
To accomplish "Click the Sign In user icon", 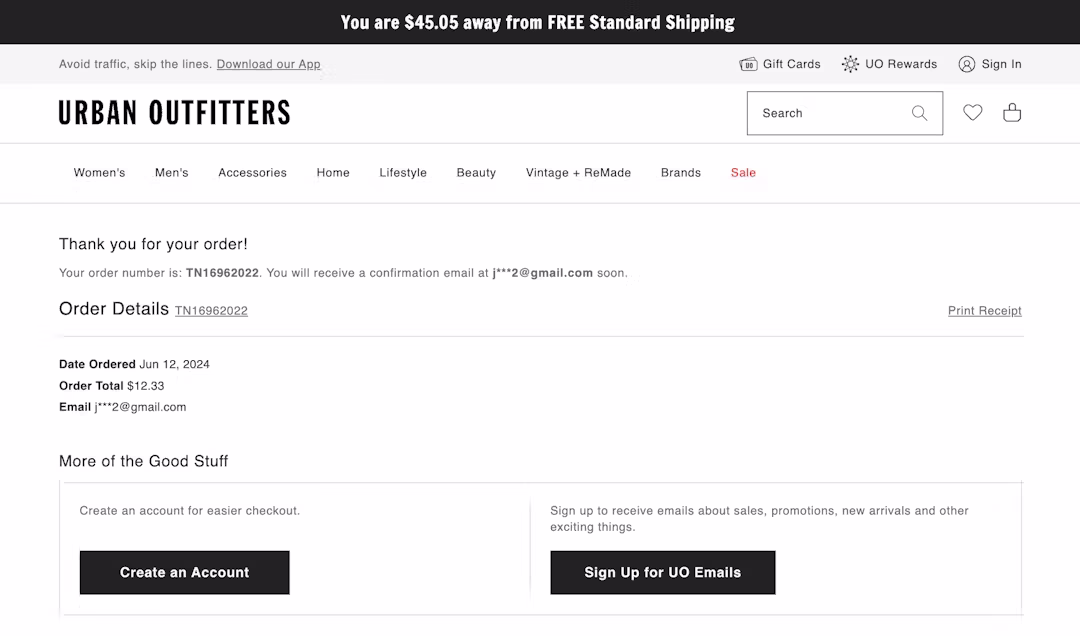I will (x=966, y=64).
